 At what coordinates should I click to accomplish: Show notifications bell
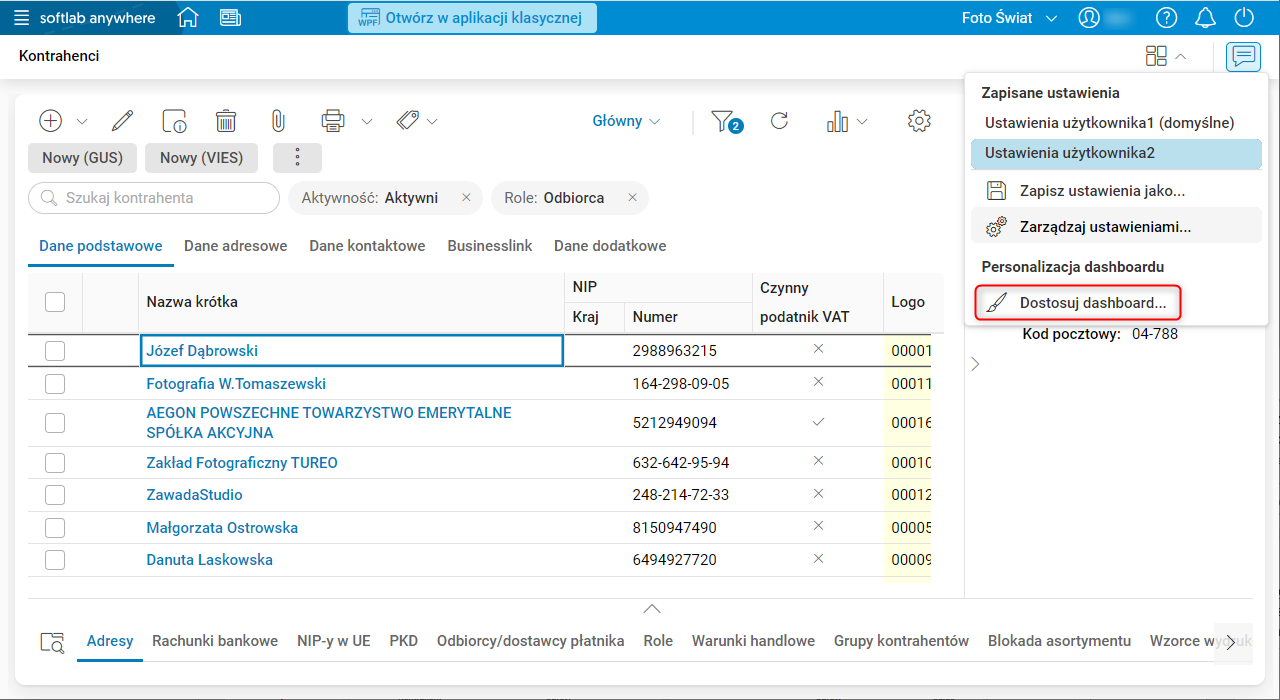pyautogui.click(x=1206, y=18)
